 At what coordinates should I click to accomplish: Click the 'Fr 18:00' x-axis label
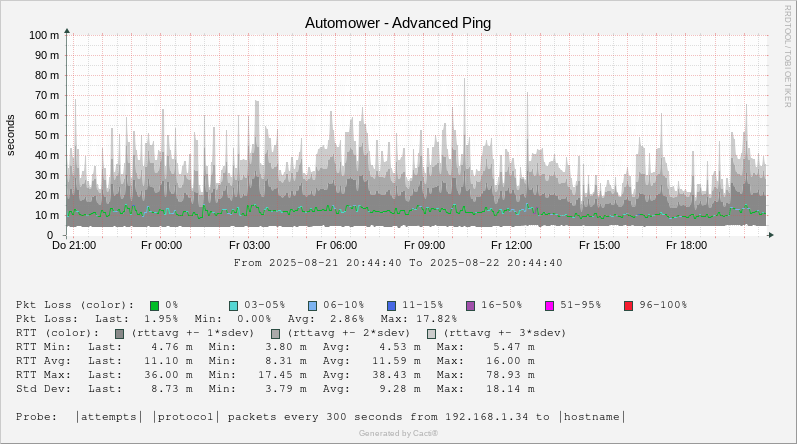pos(687,245)
